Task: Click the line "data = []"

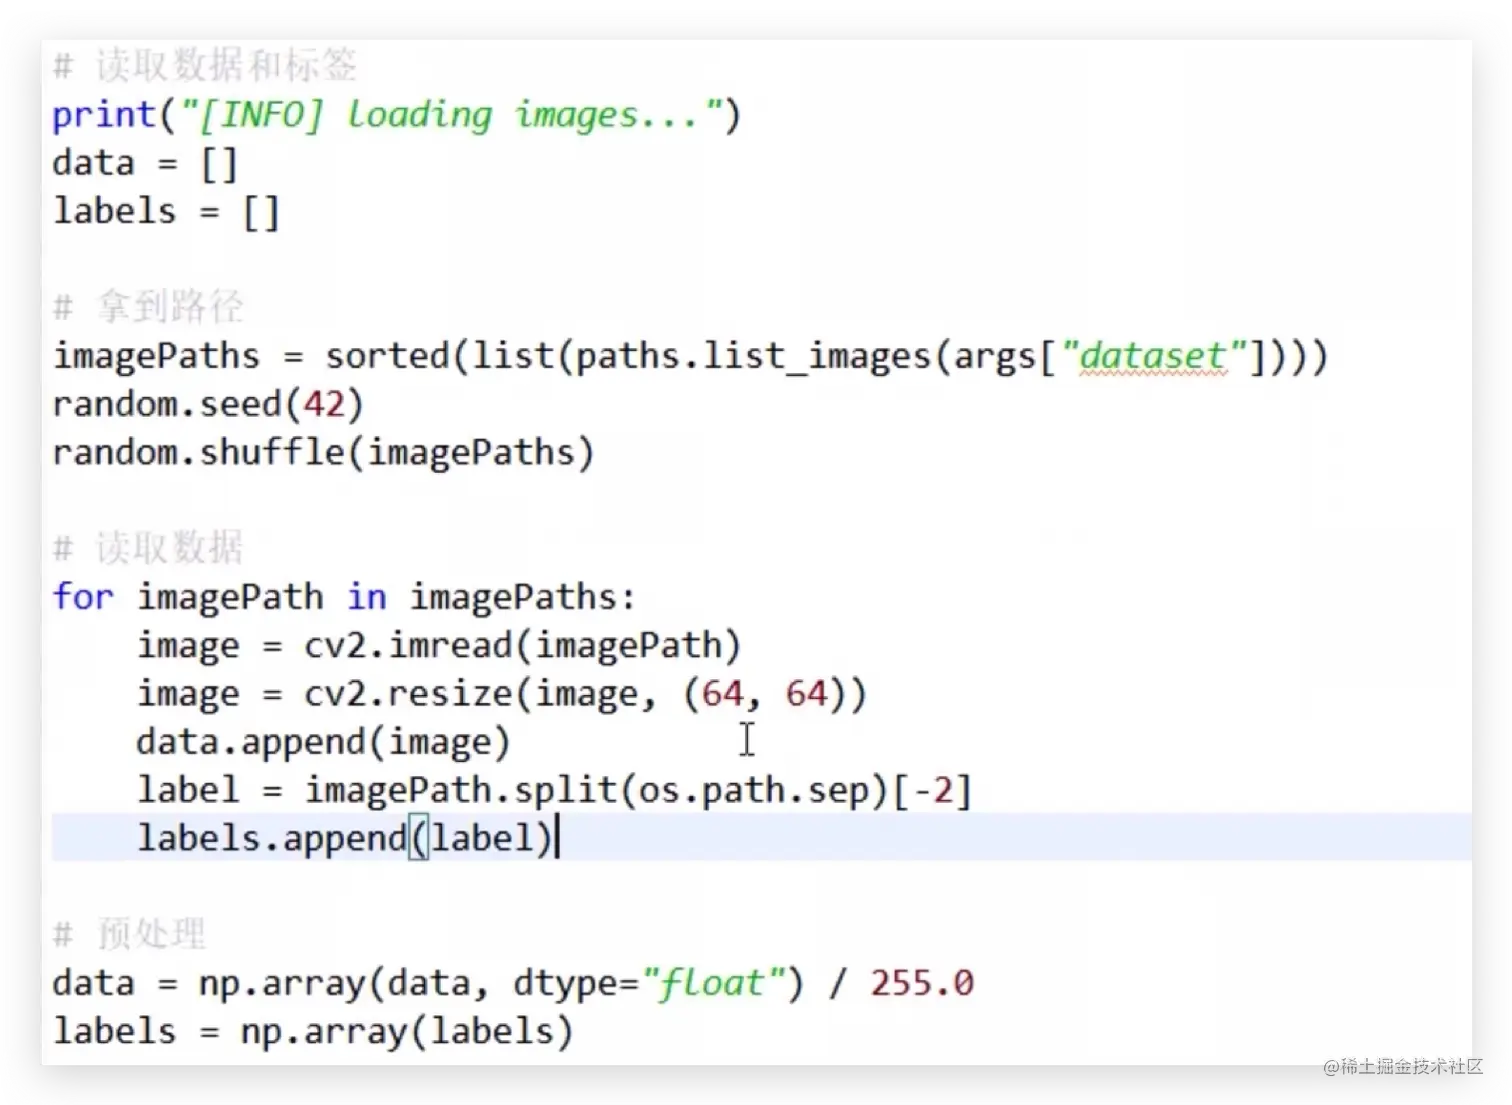Action: [x=145, y=163]
